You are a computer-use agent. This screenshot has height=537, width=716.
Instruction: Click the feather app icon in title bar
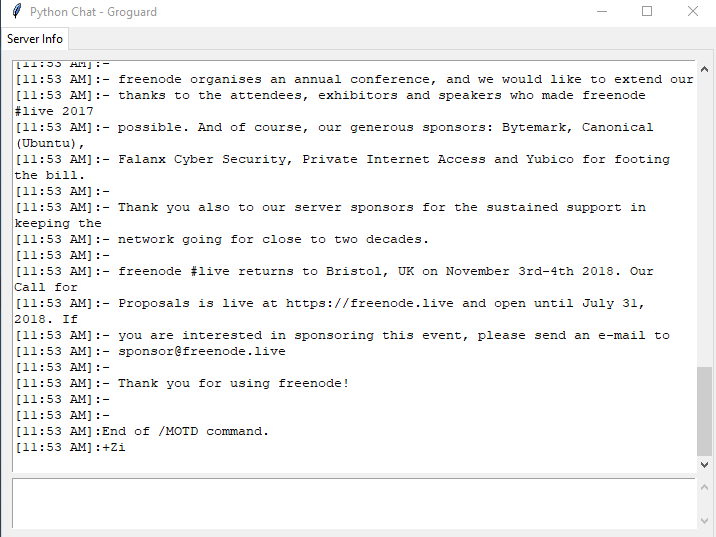[x=15, y=12]
